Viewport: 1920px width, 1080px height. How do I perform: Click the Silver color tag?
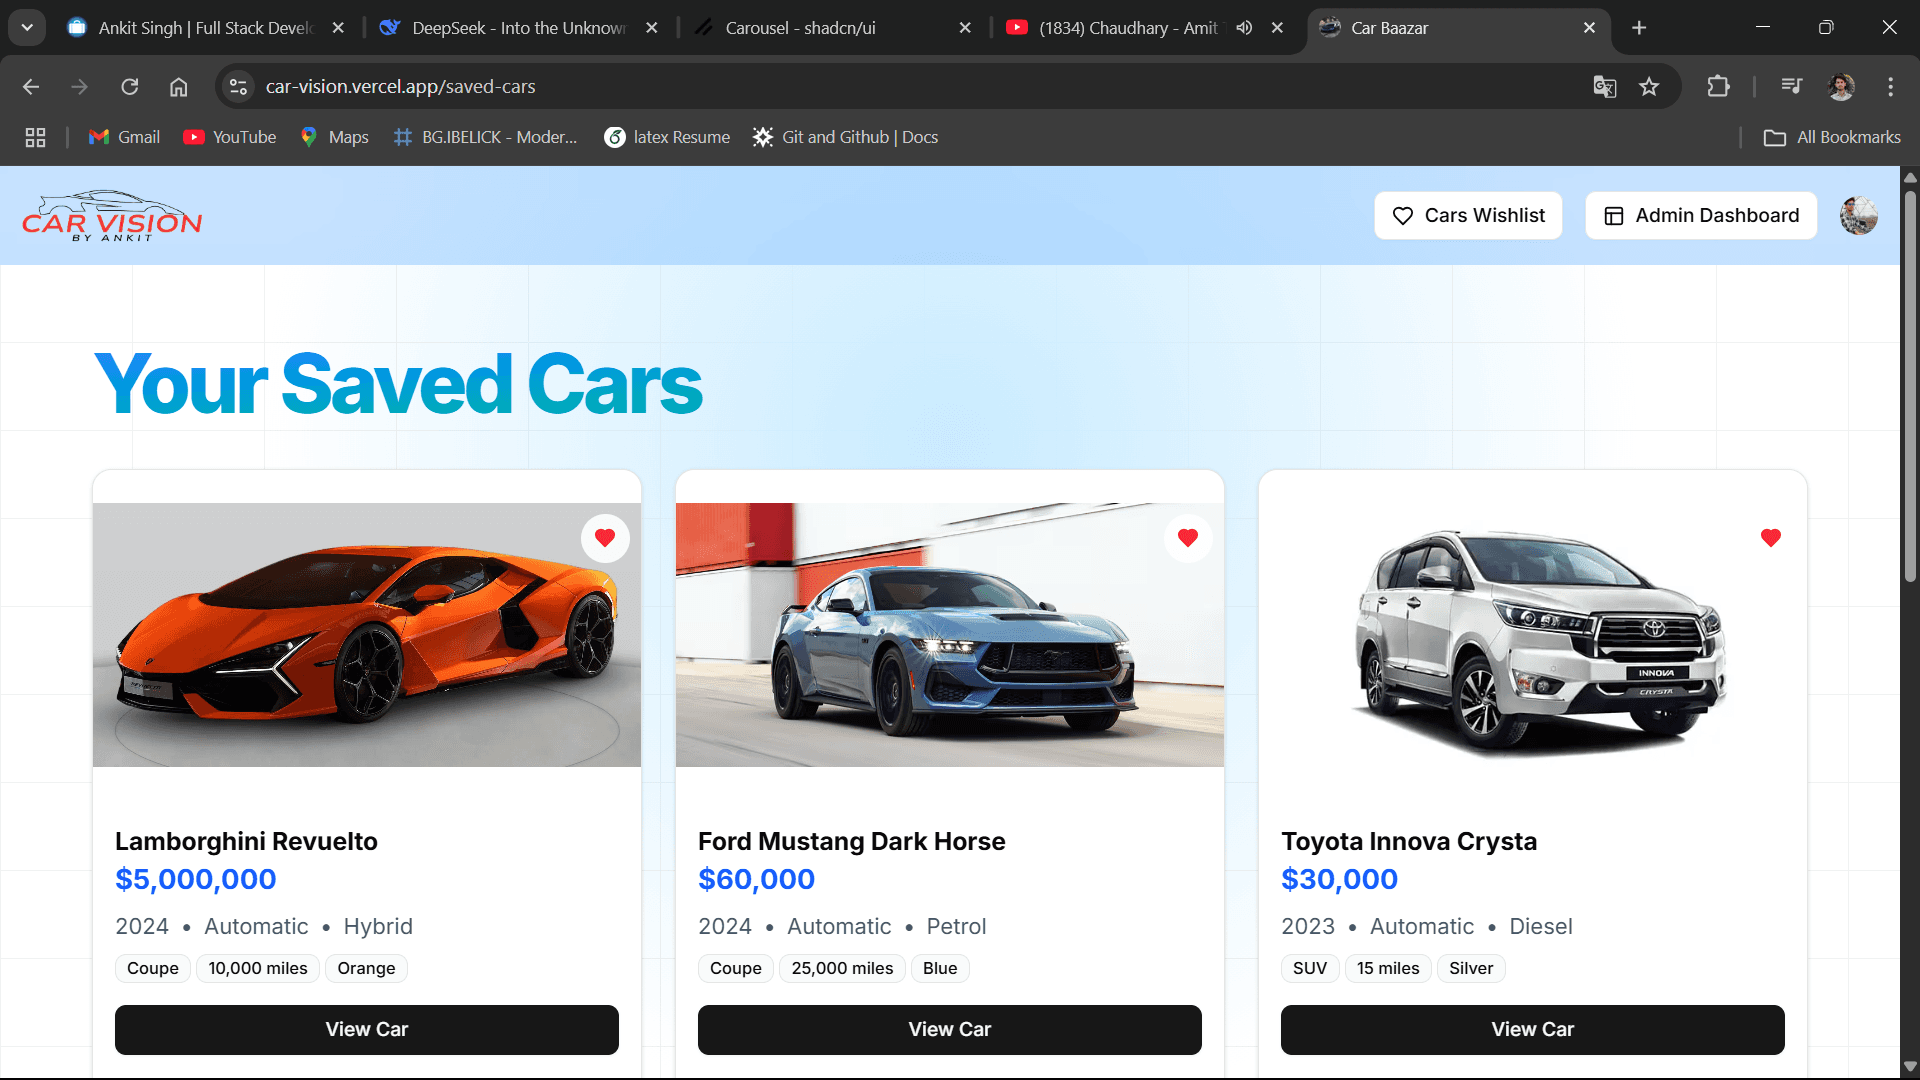pos(1471,968)
